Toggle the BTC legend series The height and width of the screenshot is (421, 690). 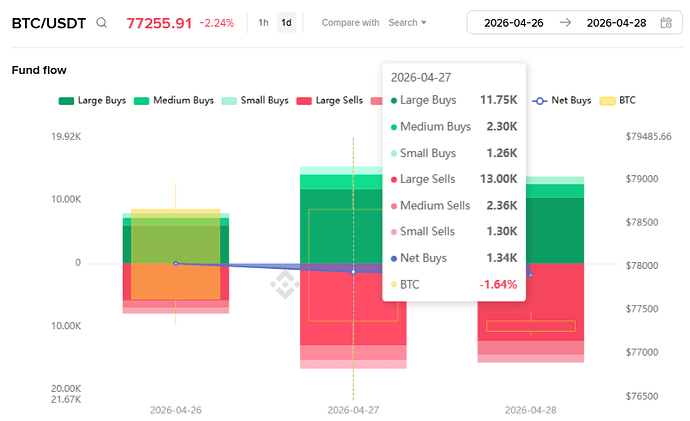click(618, 100)
